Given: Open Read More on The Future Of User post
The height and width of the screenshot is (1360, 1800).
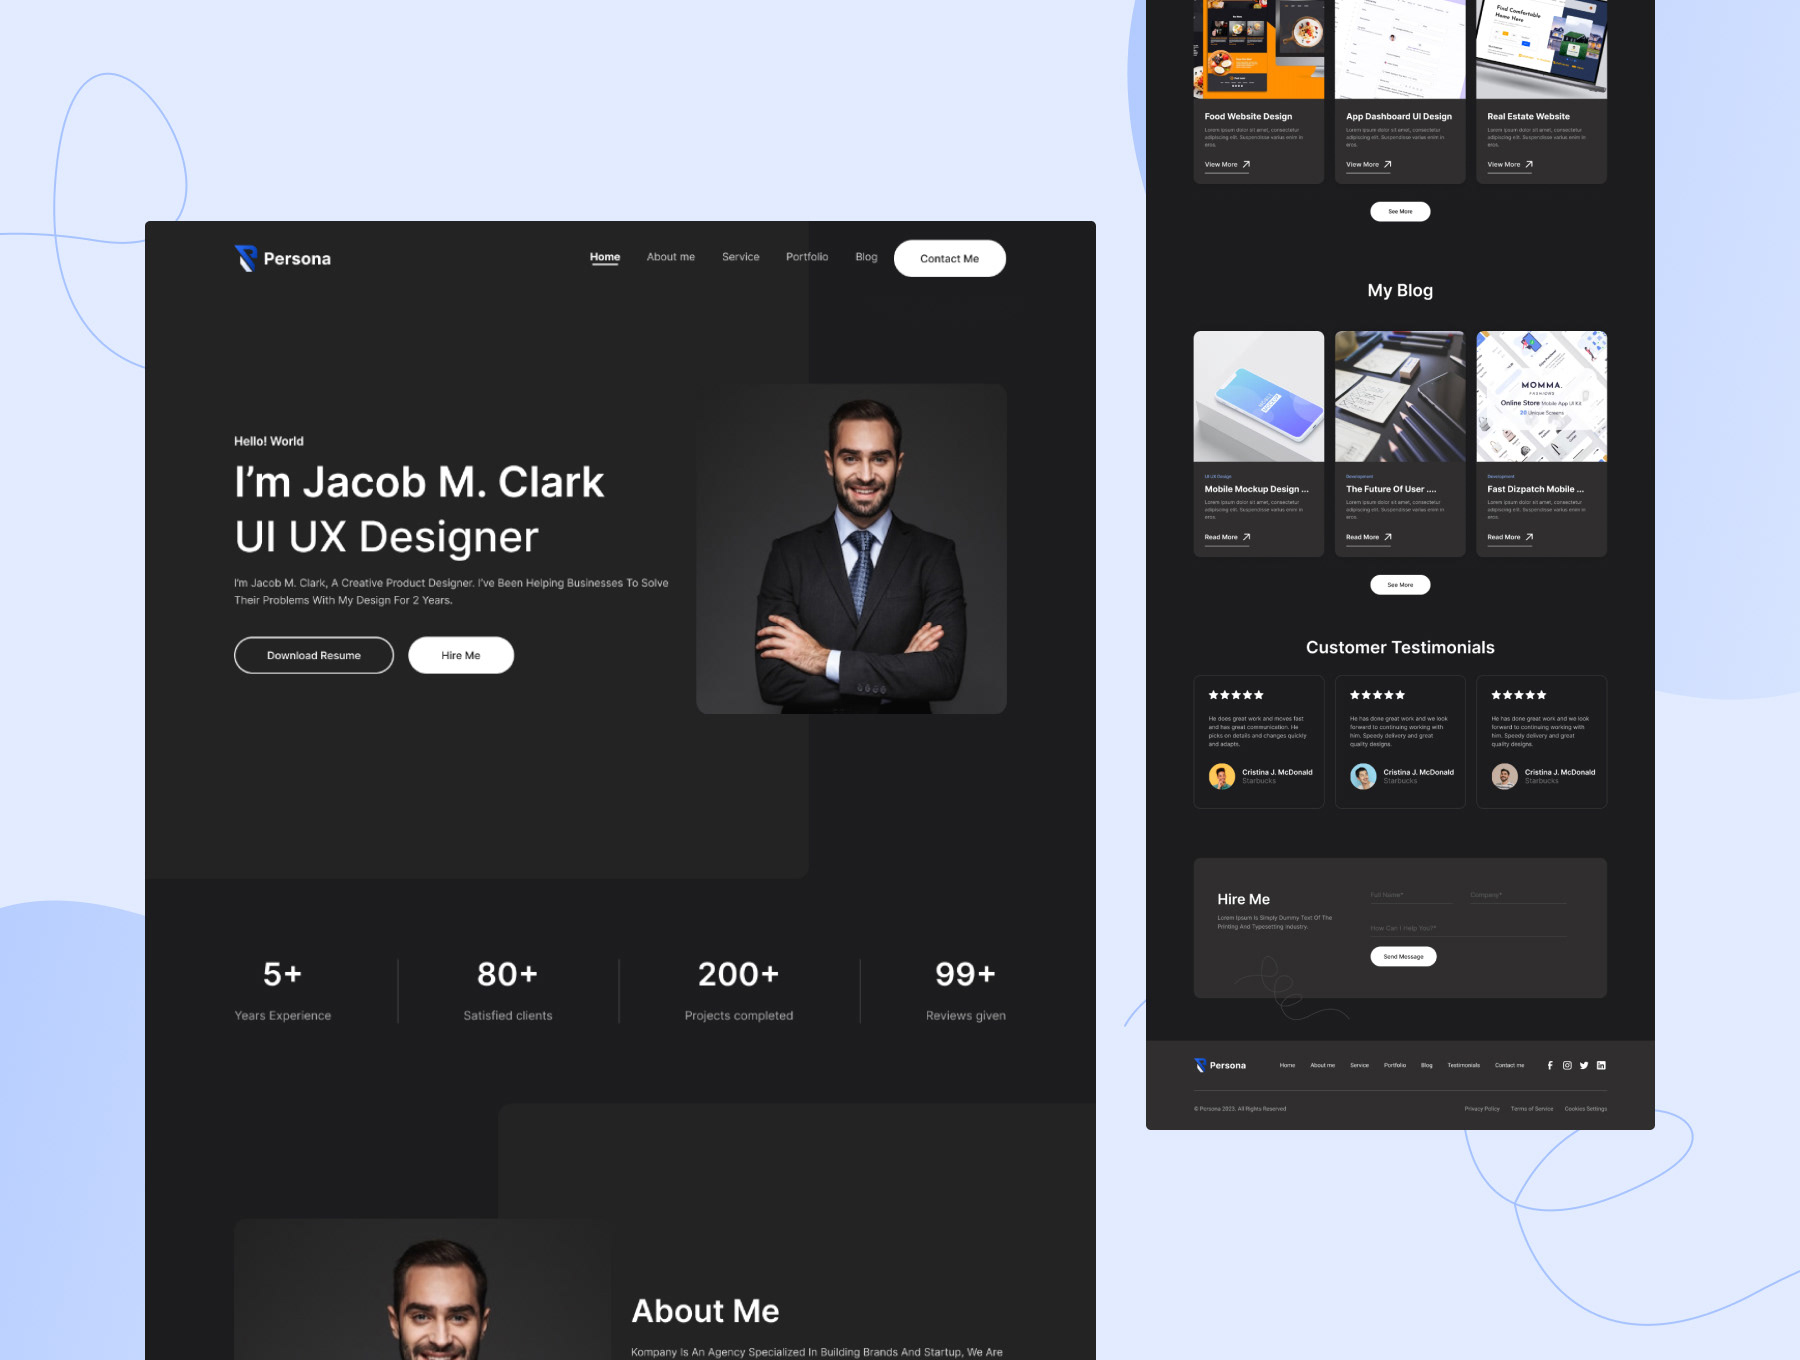Looking at the screenshot, I should coord(1362,537).
